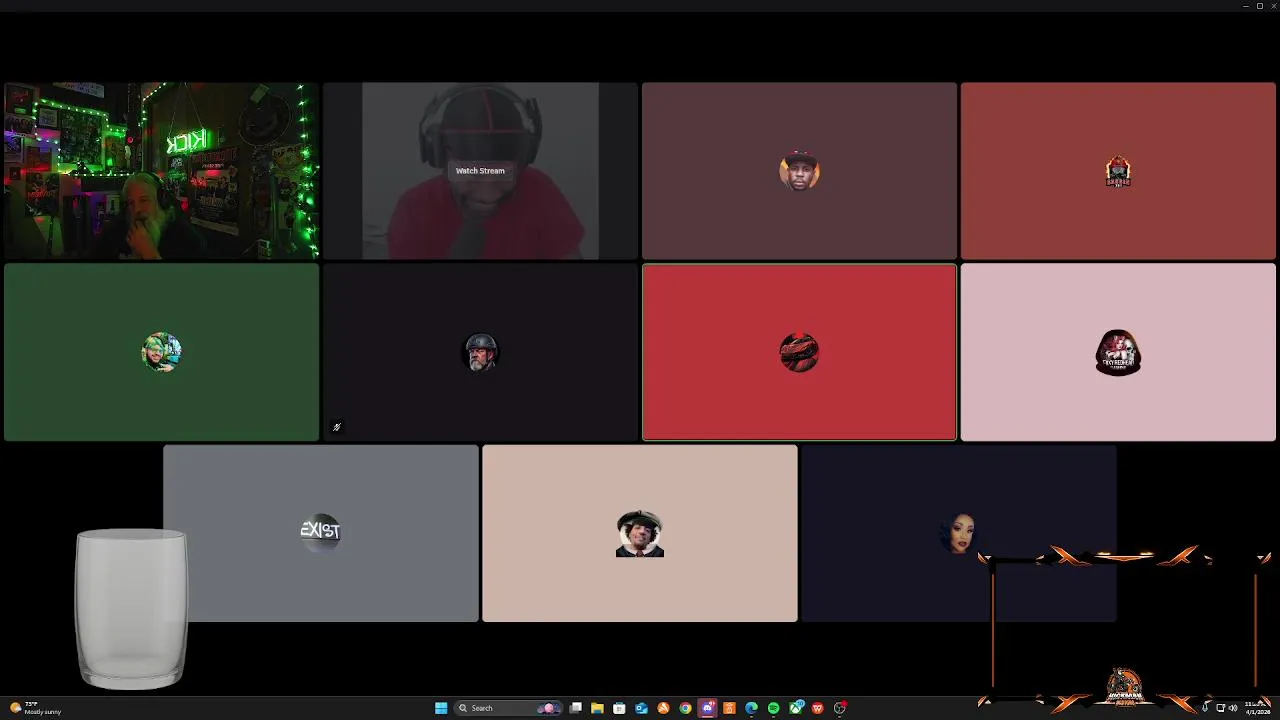Open the Windows Start menu
The height and width of the screenshot is (720, 1280).
441,708
